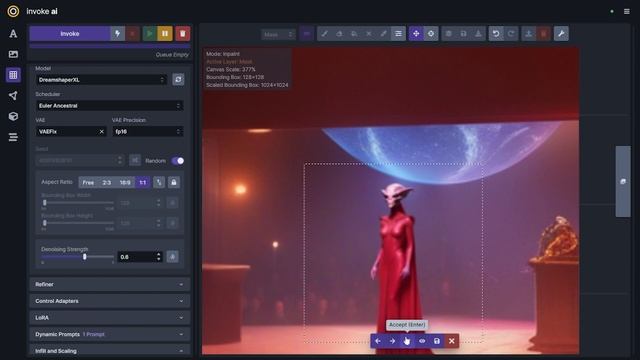Open the Scheduler dropdown Euler Ancestral
The image size is (640, 360).
coord(109,106)
